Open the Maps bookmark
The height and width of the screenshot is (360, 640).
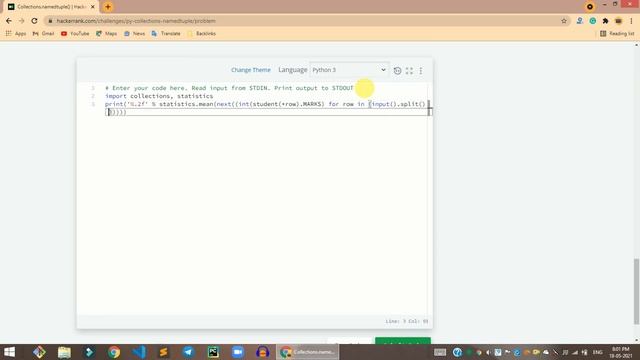tap(107, 33)
